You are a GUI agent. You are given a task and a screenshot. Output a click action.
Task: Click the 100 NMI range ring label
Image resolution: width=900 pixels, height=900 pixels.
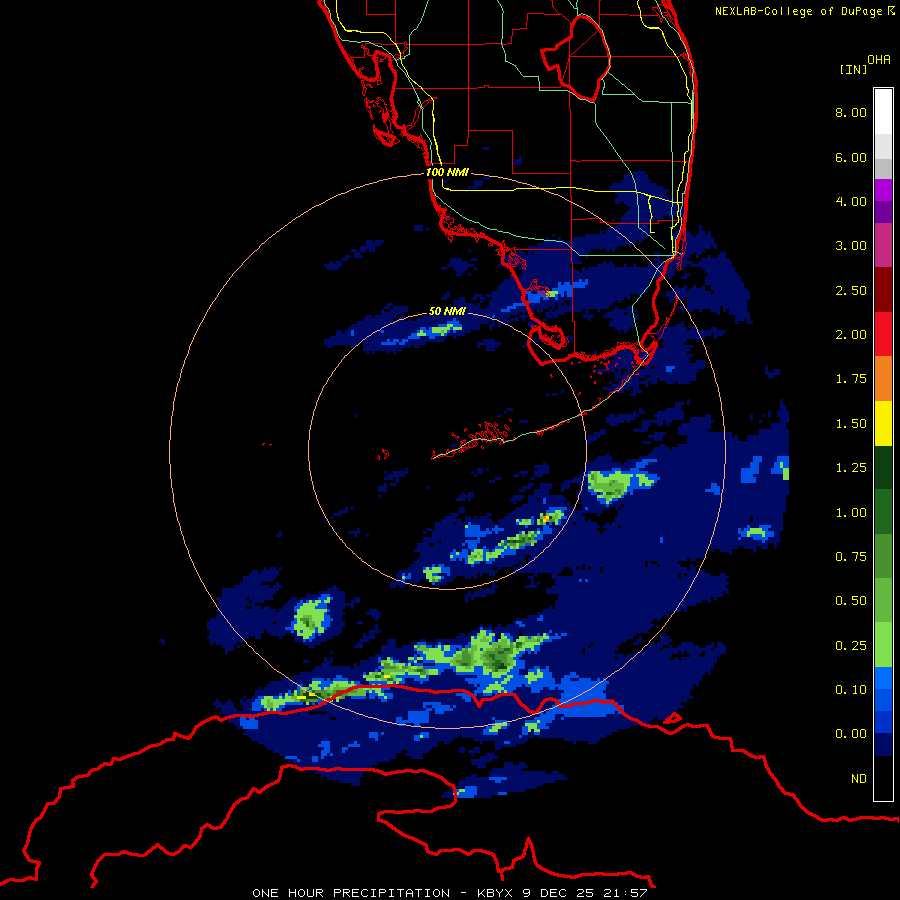click(447, 172)
